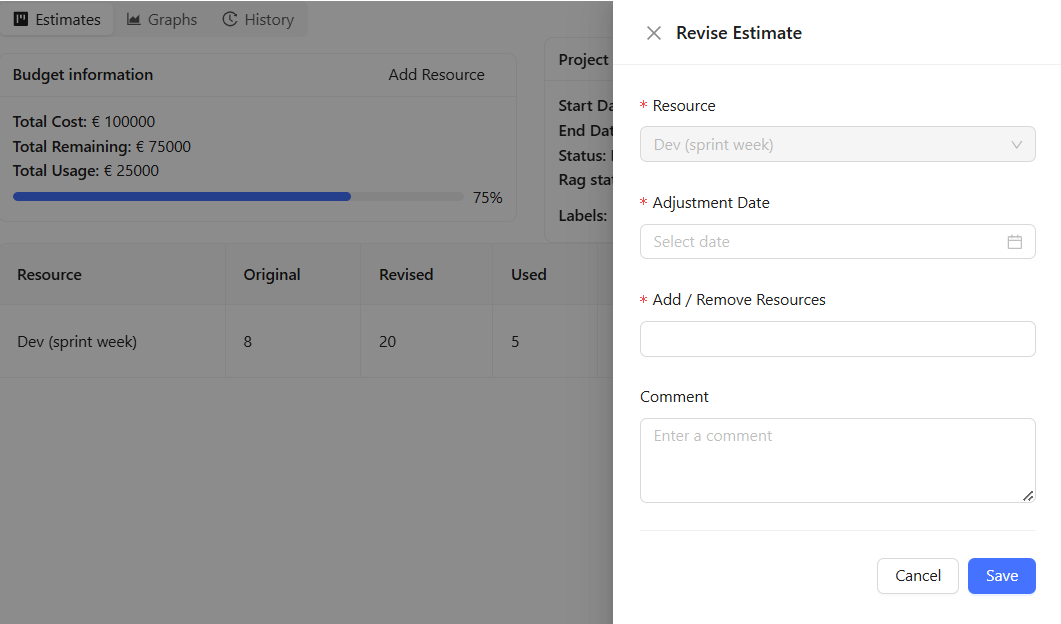
Task: Click the Add / Remove Resources input
Action: pos(837,339)
